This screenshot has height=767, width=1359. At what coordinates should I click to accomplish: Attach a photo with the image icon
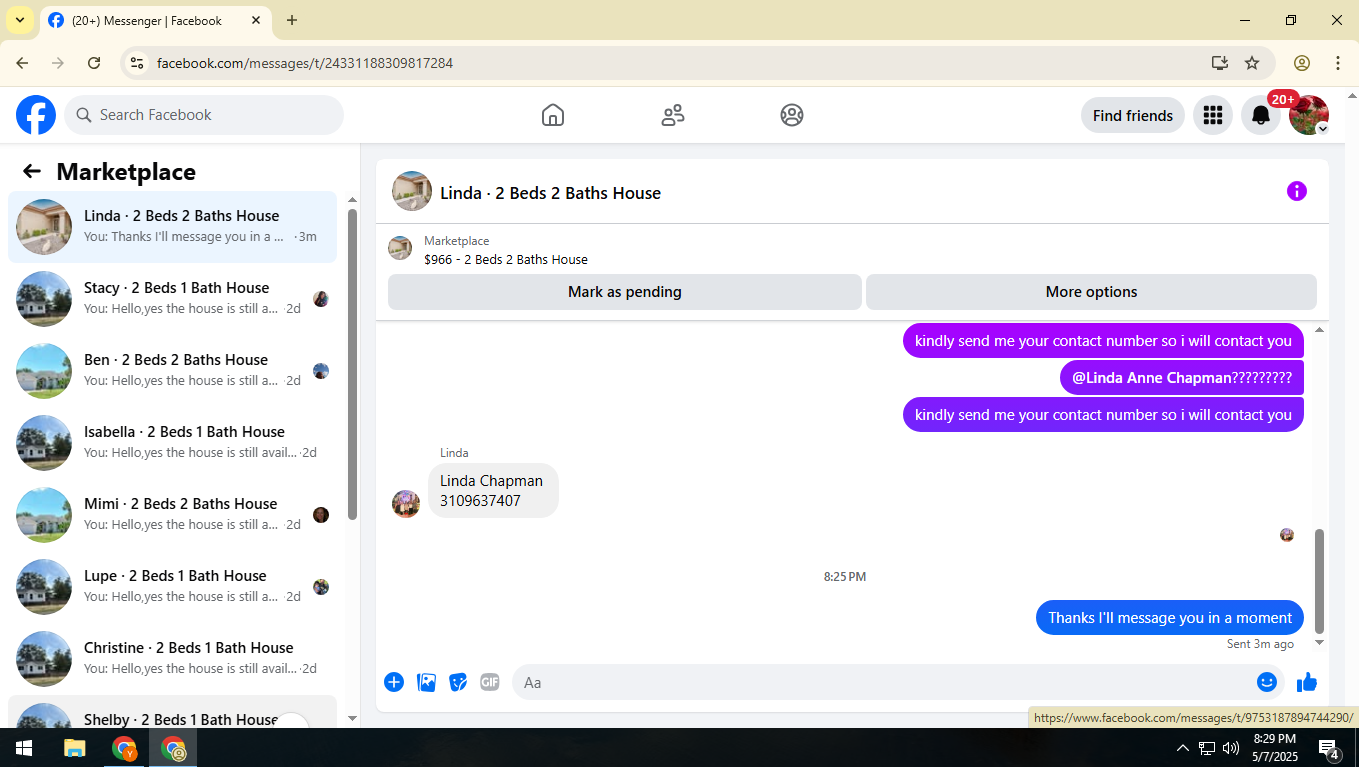tap(426, 682)
